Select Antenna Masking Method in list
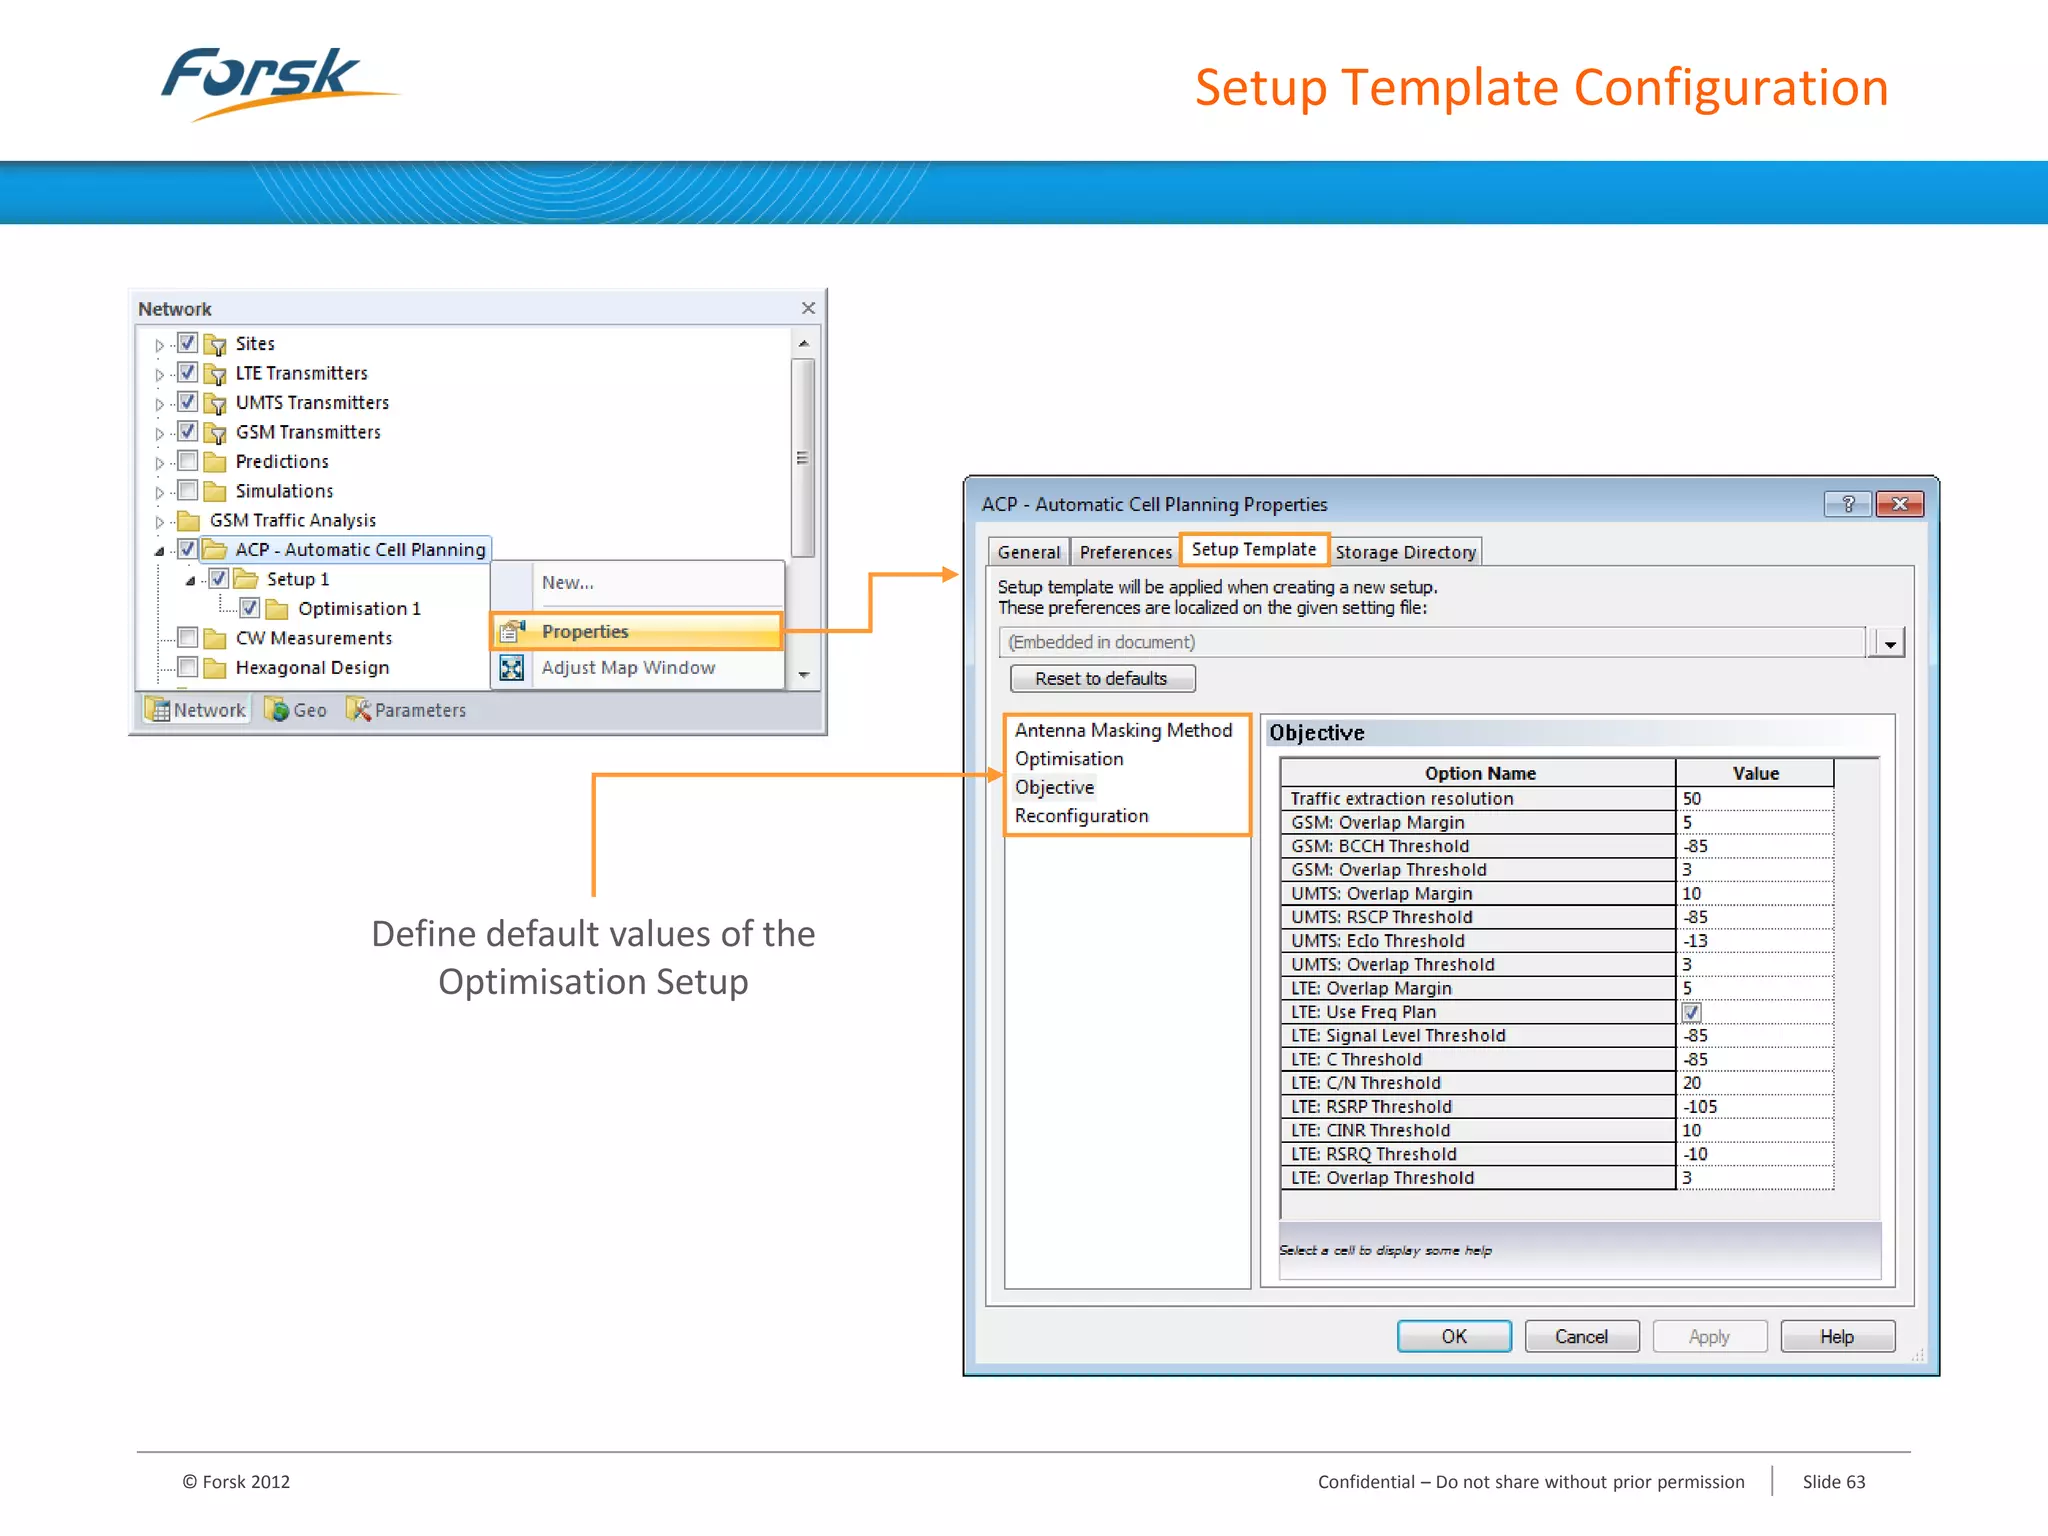 pos(1123,731)
